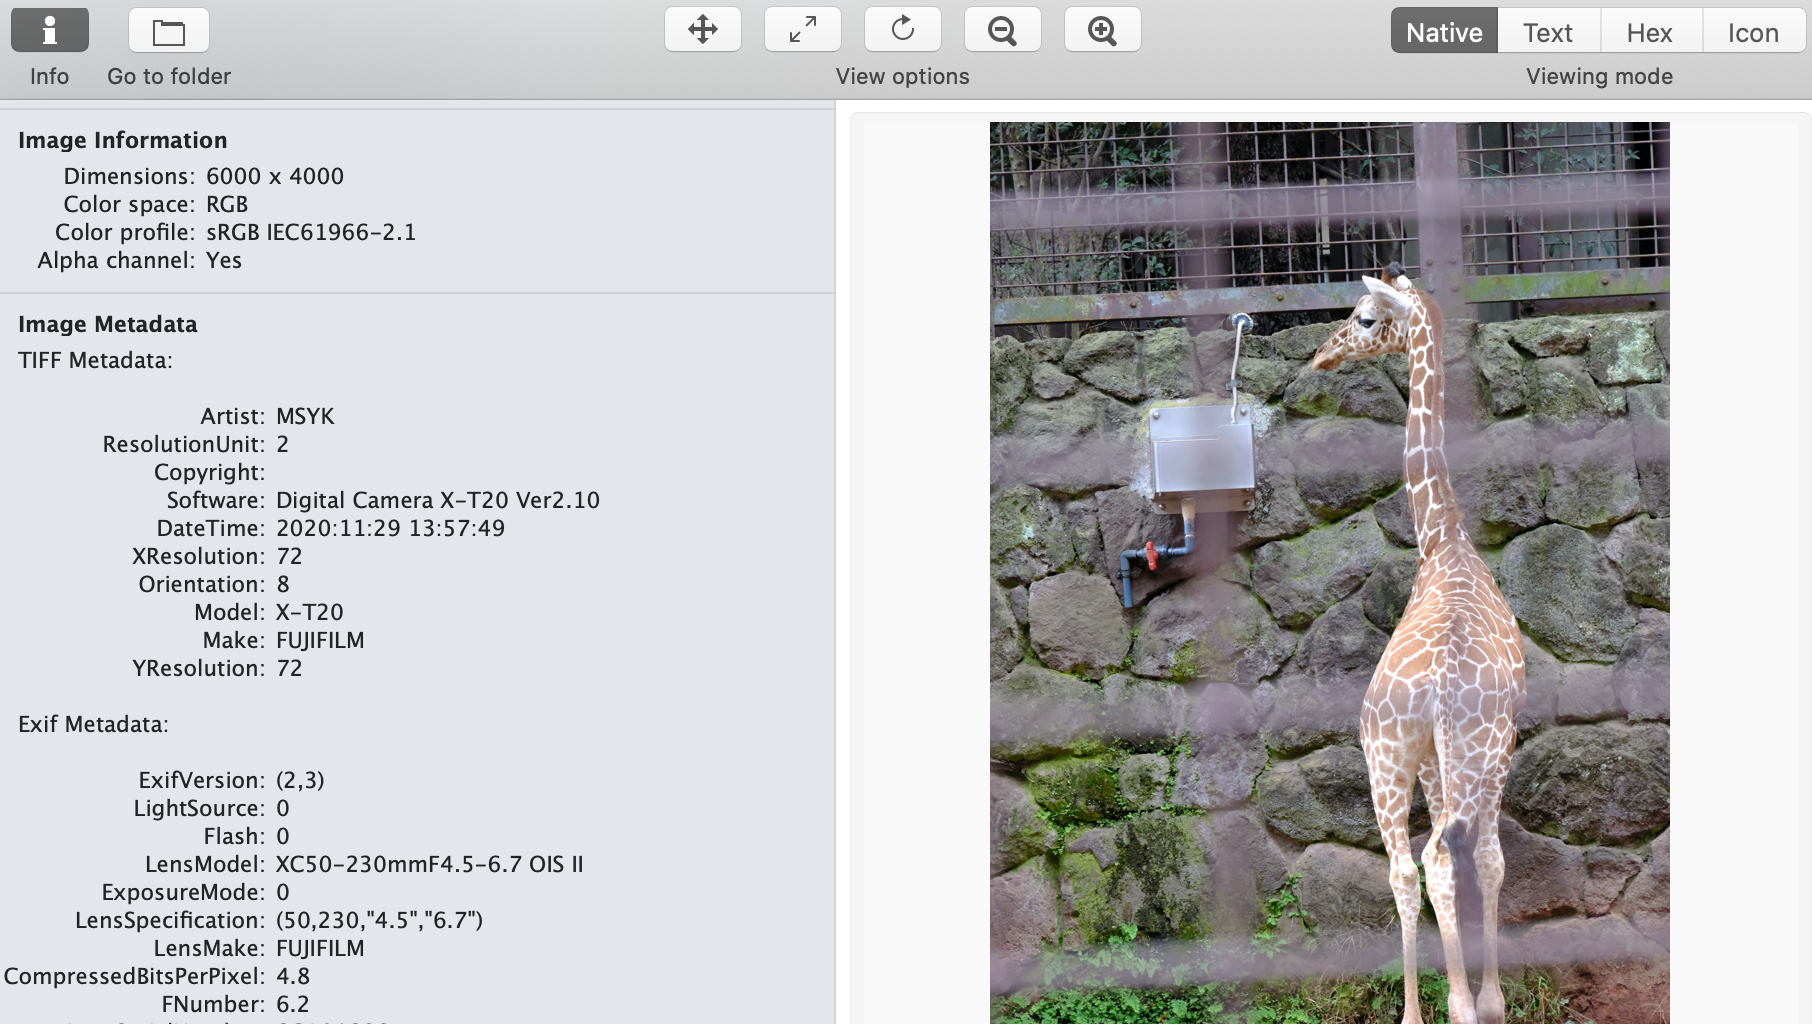Click the fit-to-window expand arrows icon
The image size is (1812, 1024).
[803, 29]
